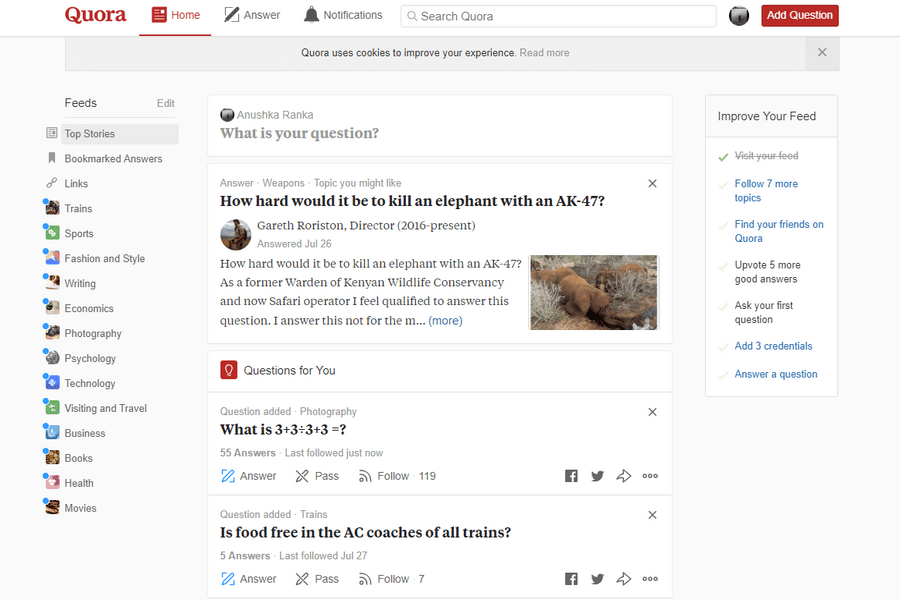Viewport: 900px width, 600px height.
Task: Click the search magnifier icon
Action: (x=413, y=15)
